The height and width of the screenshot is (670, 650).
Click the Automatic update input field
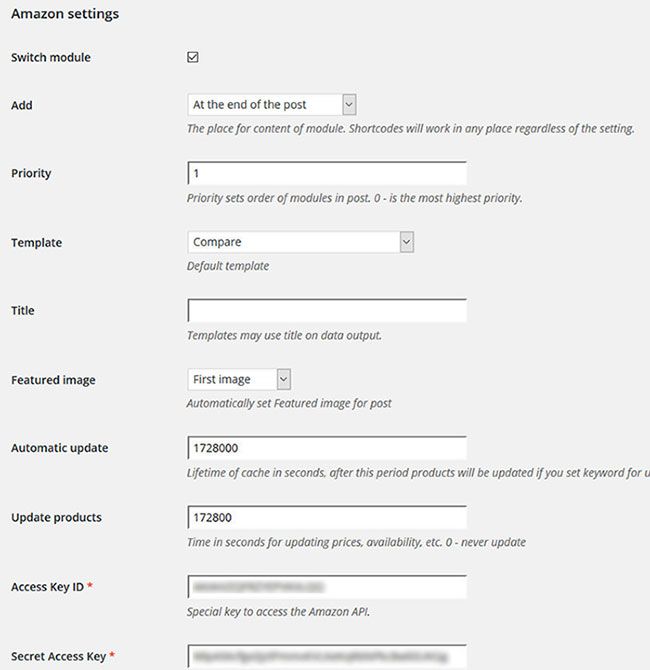[326, 448]
